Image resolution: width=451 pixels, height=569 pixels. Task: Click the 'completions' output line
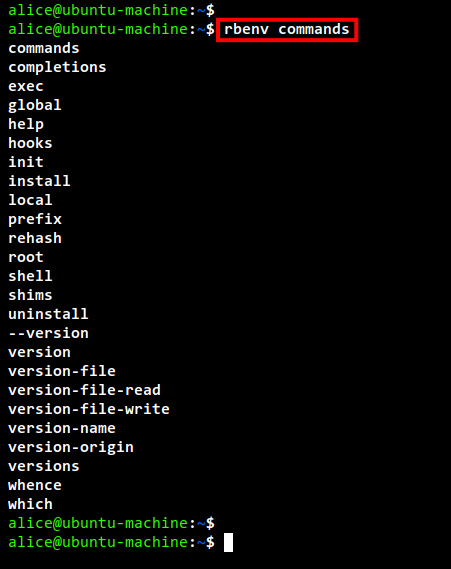click(x=57, y=67)
